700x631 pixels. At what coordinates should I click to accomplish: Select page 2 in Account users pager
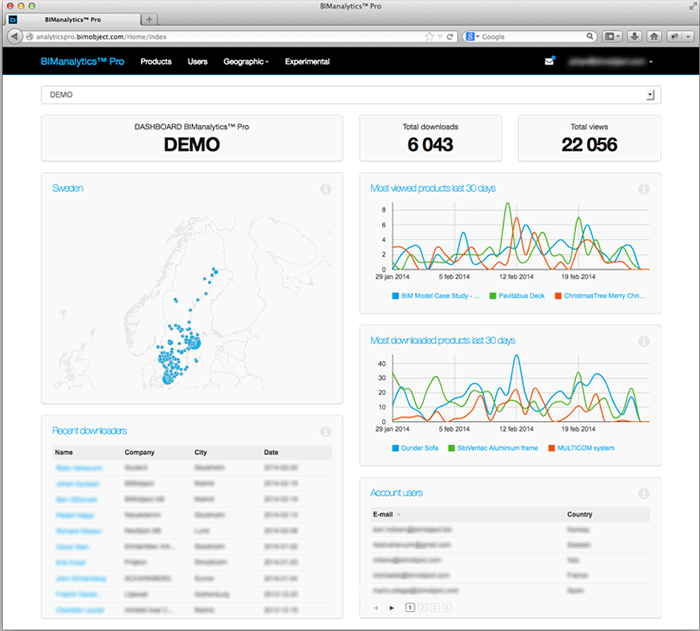click(x=422, y=608)
